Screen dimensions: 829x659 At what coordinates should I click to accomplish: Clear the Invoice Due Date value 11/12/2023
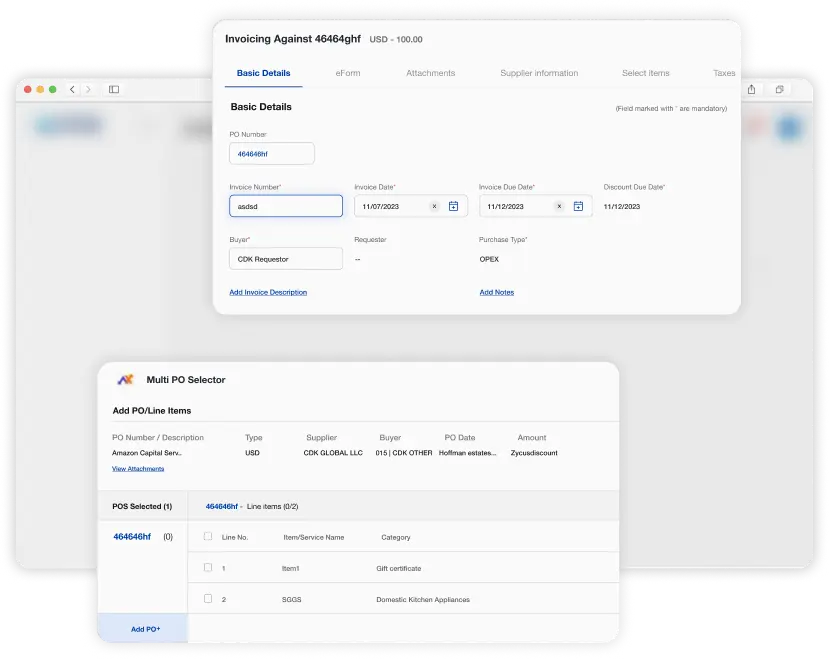[x=559, y=206]
